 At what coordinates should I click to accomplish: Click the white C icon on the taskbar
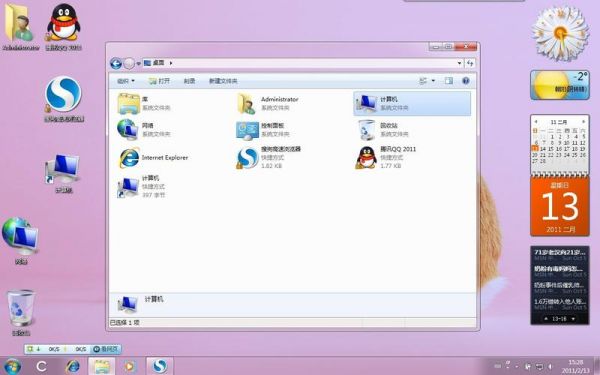[x=41, y=367]
